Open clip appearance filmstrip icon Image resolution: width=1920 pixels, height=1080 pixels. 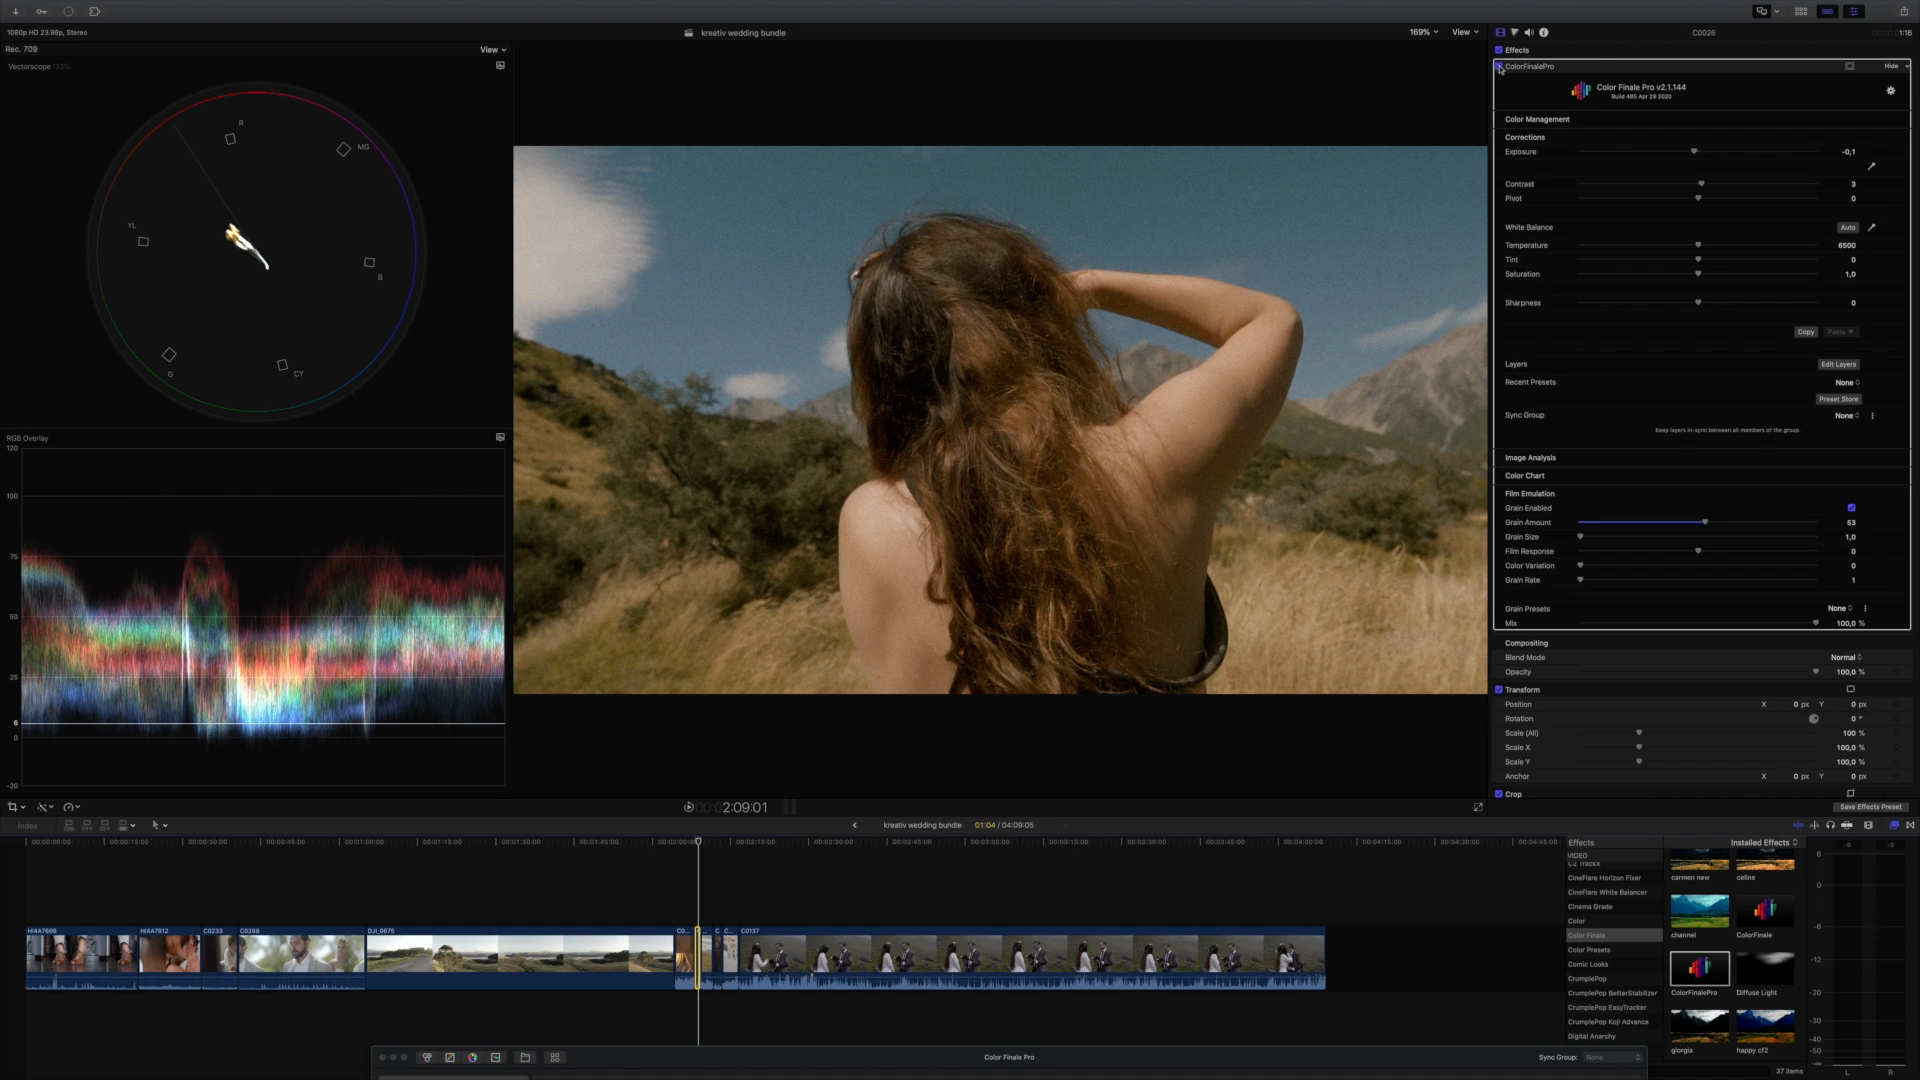pyautogui.click(x=1868, y=825)
